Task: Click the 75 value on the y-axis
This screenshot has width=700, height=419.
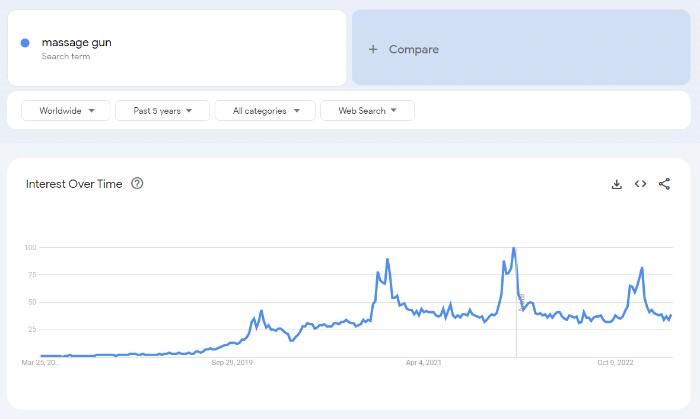Action: coord(30,274)
